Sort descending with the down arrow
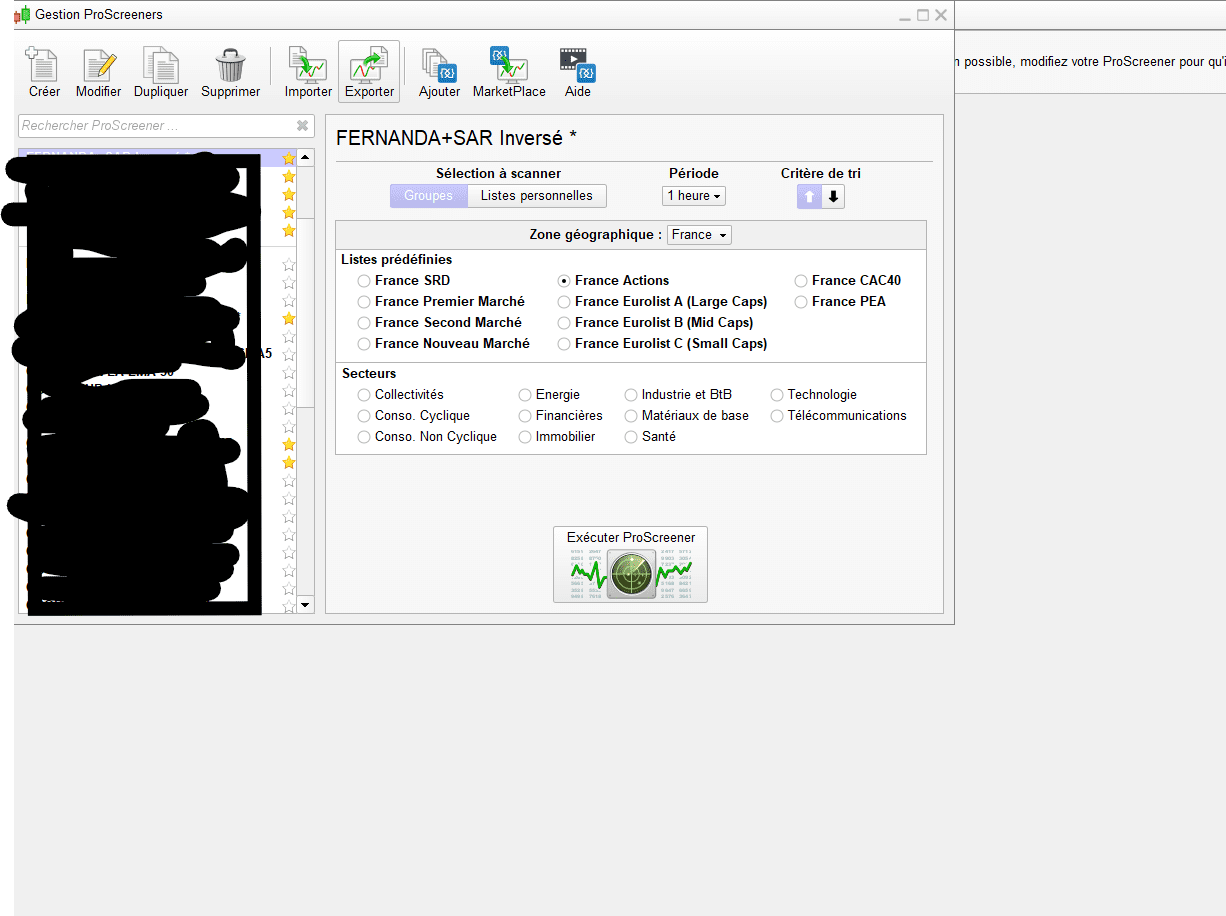1226x916 pixels. [x=833, y=197]
